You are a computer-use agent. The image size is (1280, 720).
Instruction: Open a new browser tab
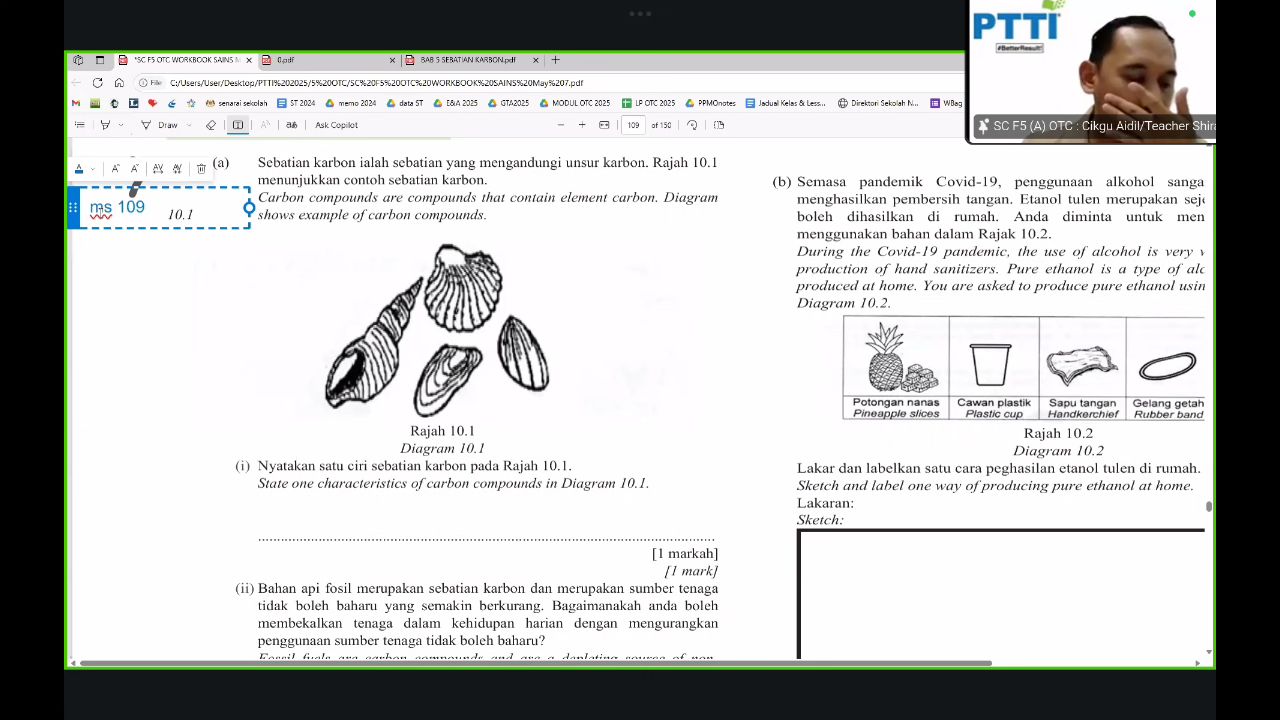click(556, 60)
